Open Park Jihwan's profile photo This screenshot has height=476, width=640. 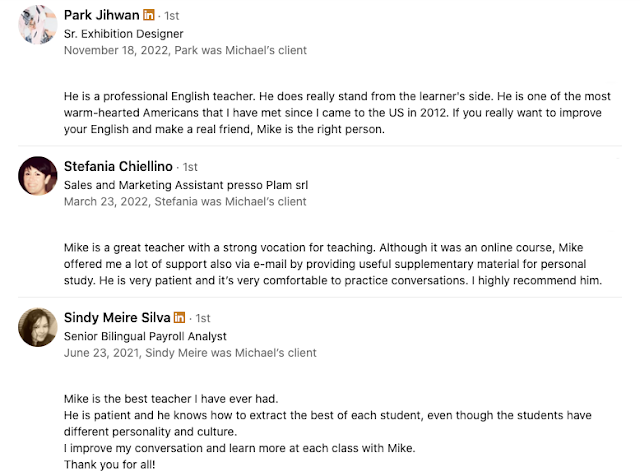[x=38, y=25]
